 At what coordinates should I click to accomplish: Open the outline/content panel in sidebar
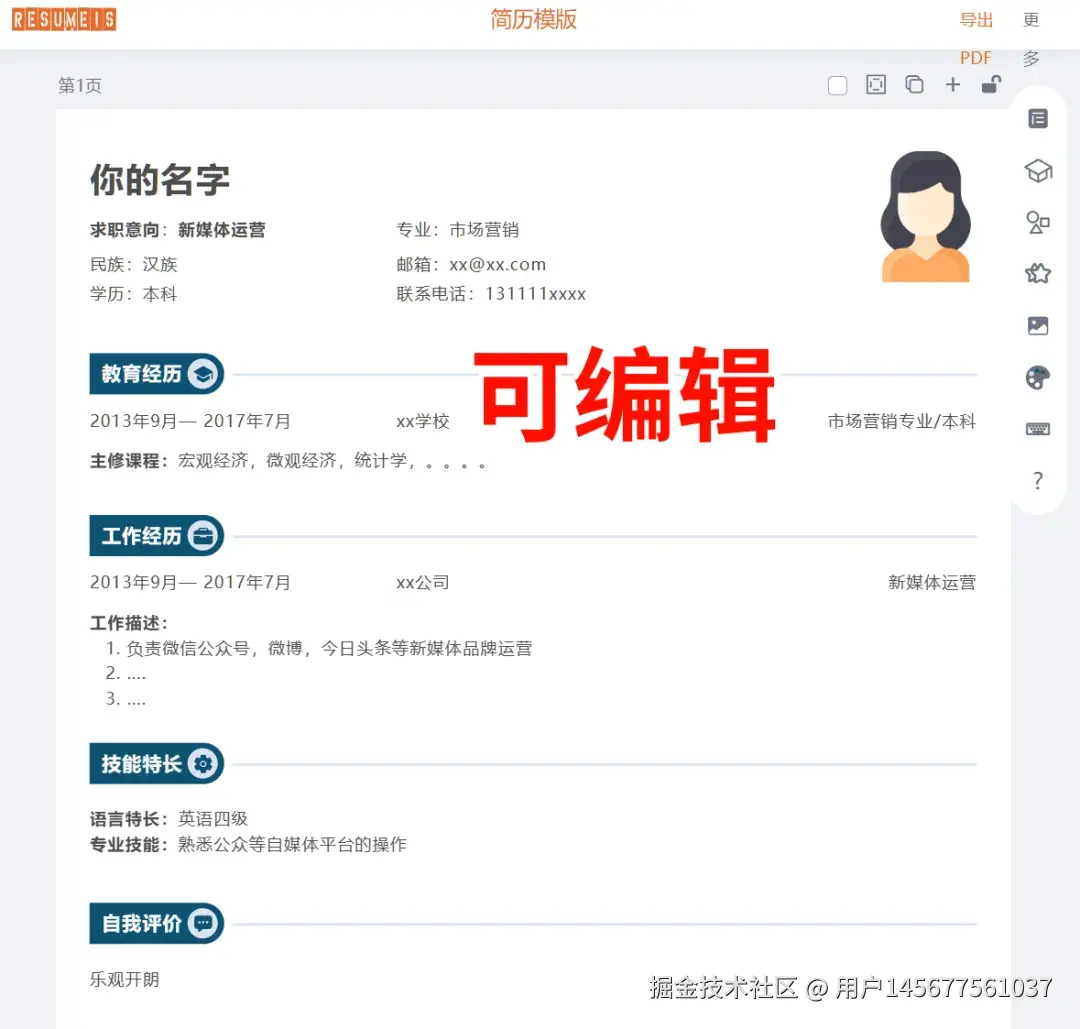coord(1037,117)
